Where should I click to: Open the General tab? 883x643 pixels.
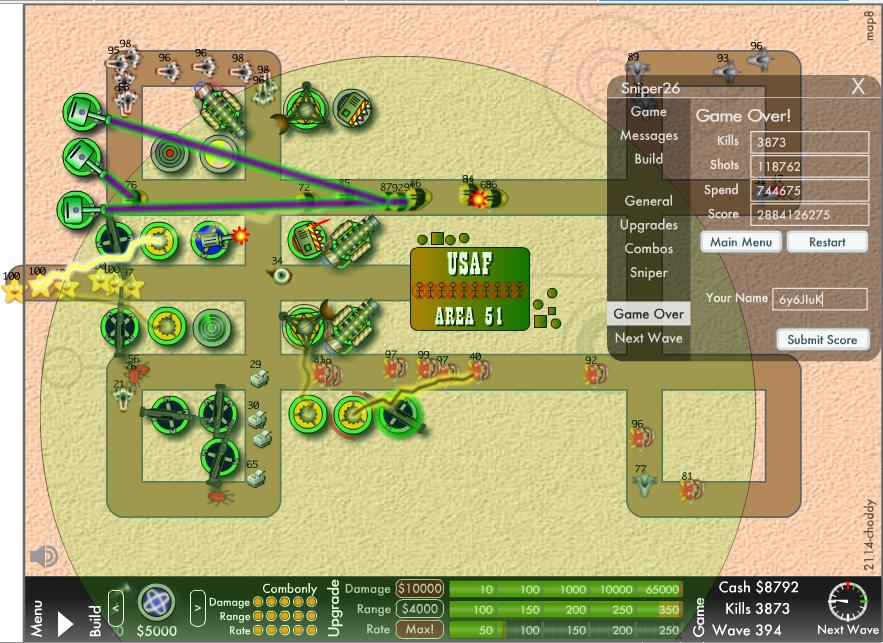(x=648, y=200)
